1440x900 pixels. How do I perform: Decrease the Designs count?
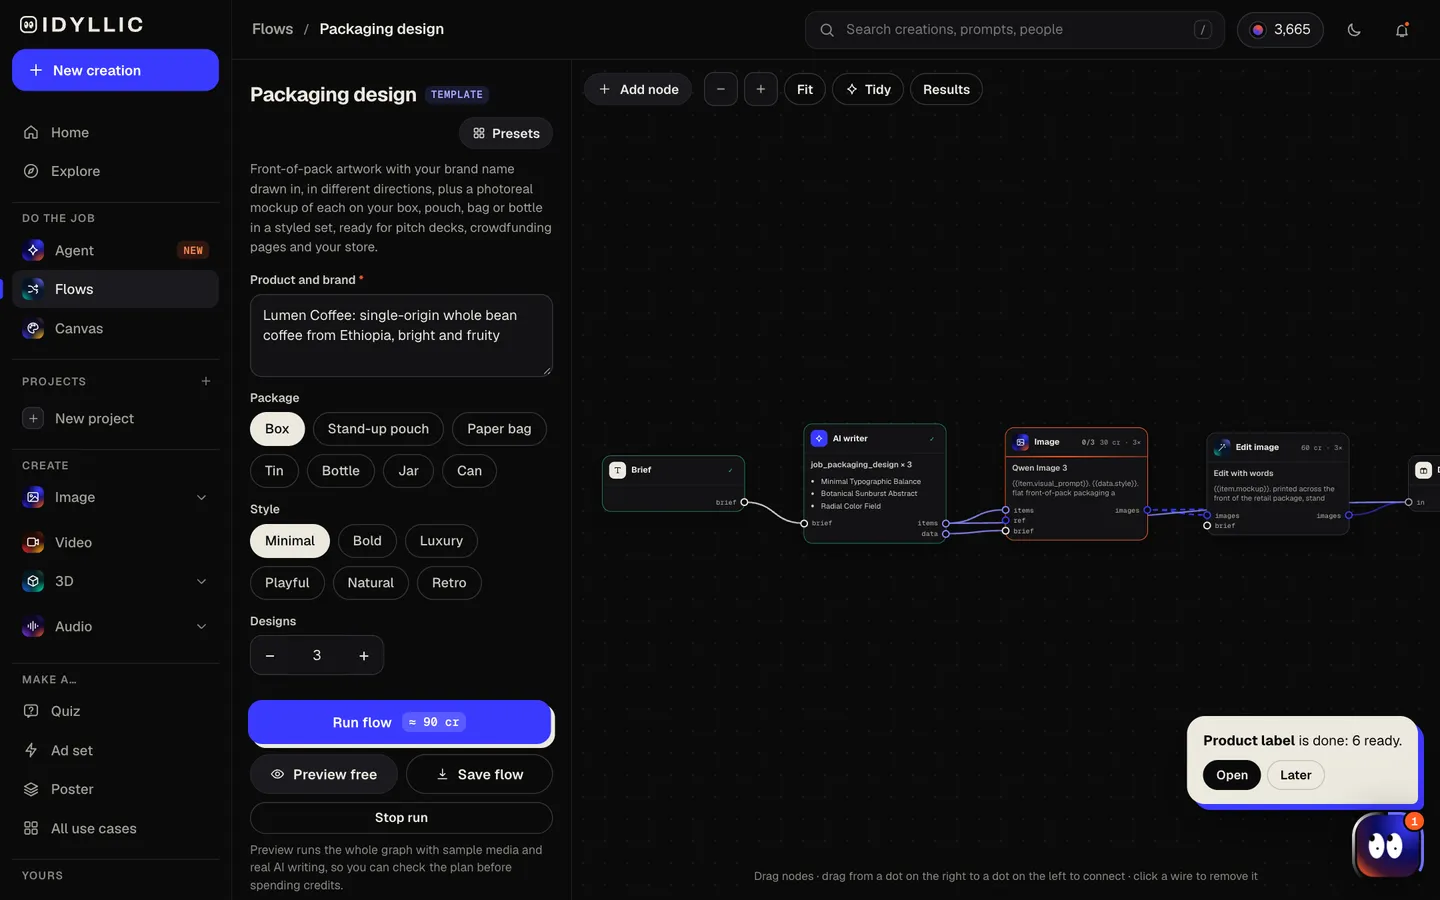(x=270, y=655)
